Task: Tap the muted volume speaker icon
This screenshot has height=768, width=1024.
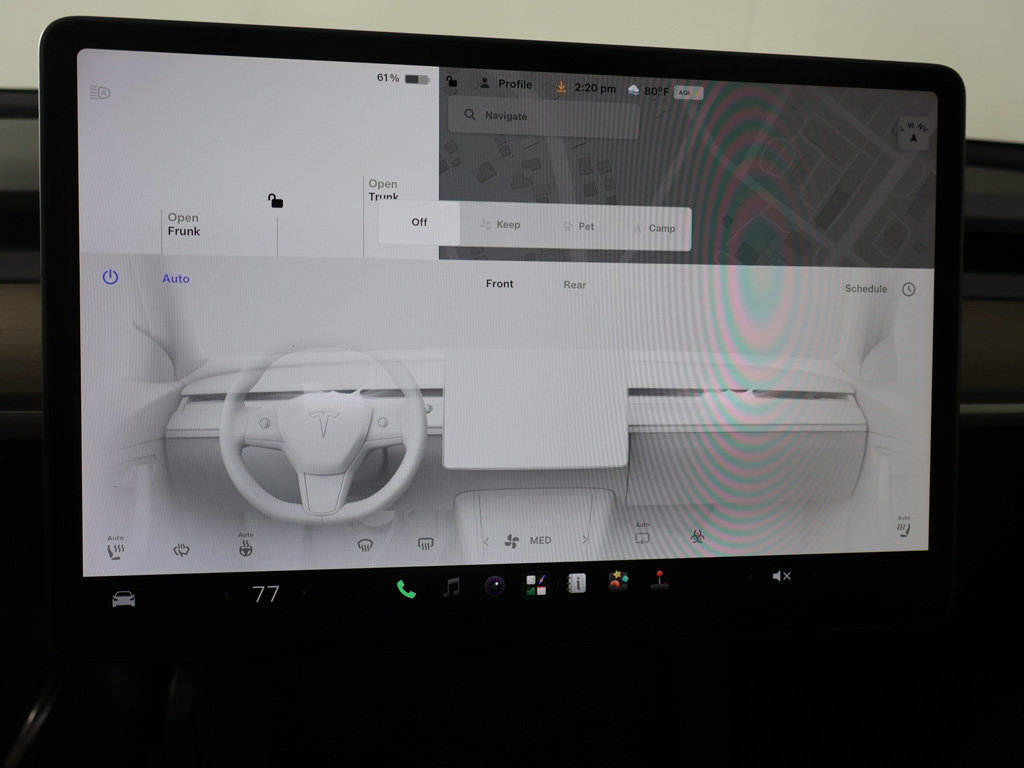Action: (x=781, y=576)
